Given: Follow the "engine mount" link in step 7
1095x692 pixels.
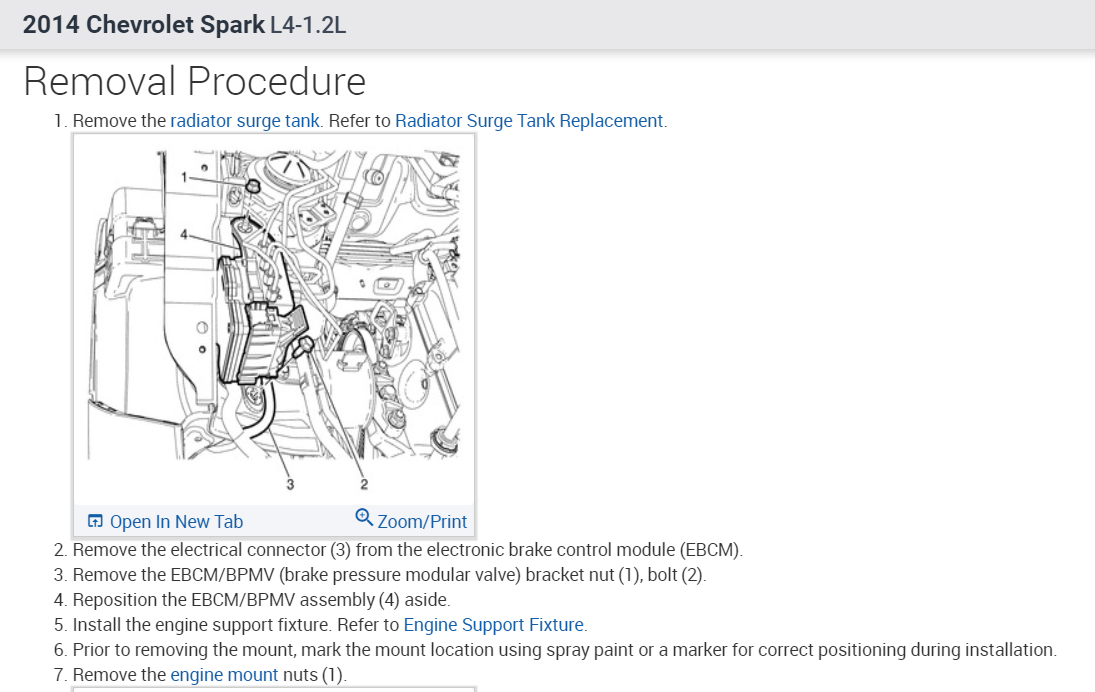Looking at the screenshot, I should click(x=224, y=675).
